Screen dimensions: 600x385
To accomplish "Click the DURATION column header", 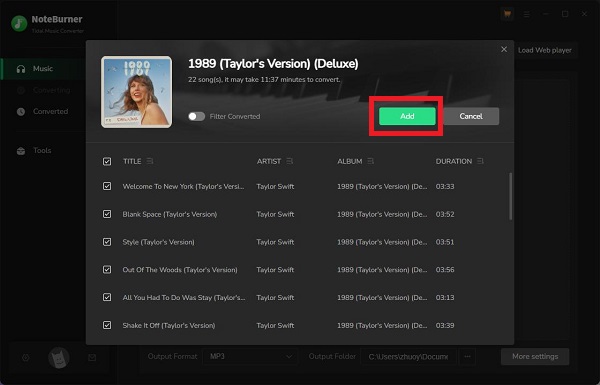I will [454, 161].
